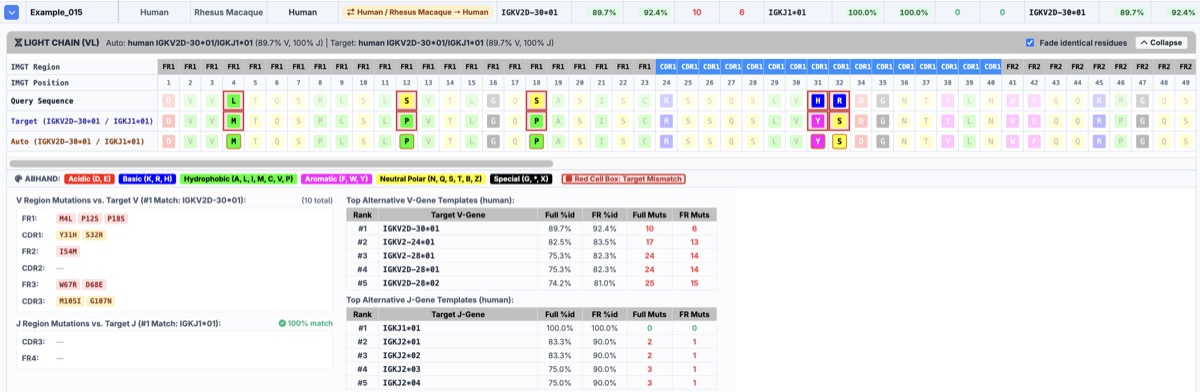Click the W67R mutation chip

click(68, 285)
